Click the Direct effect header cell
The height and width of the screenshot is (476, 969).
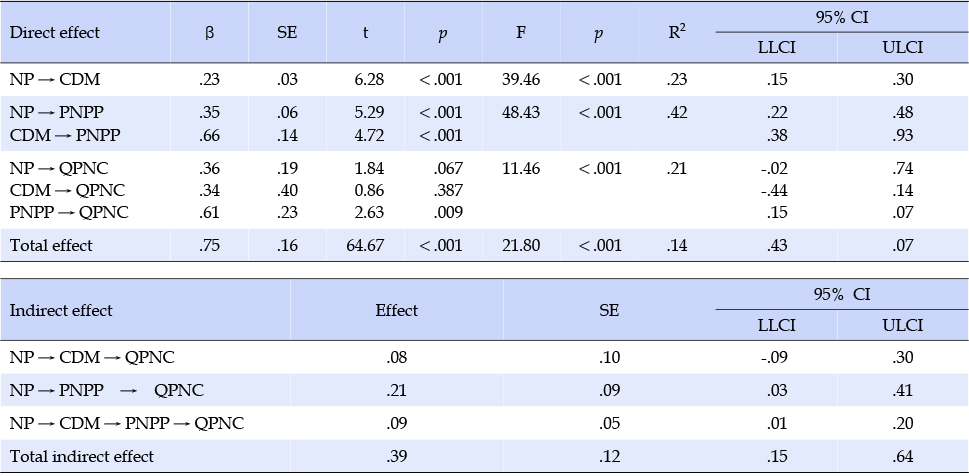click(54, 32)
